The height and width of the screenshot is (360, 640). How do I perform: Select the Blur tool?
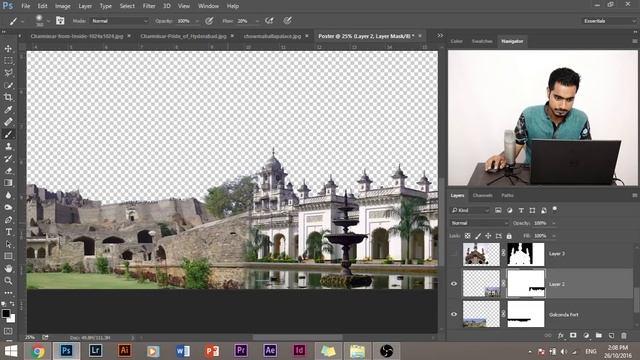click(8, 195)
